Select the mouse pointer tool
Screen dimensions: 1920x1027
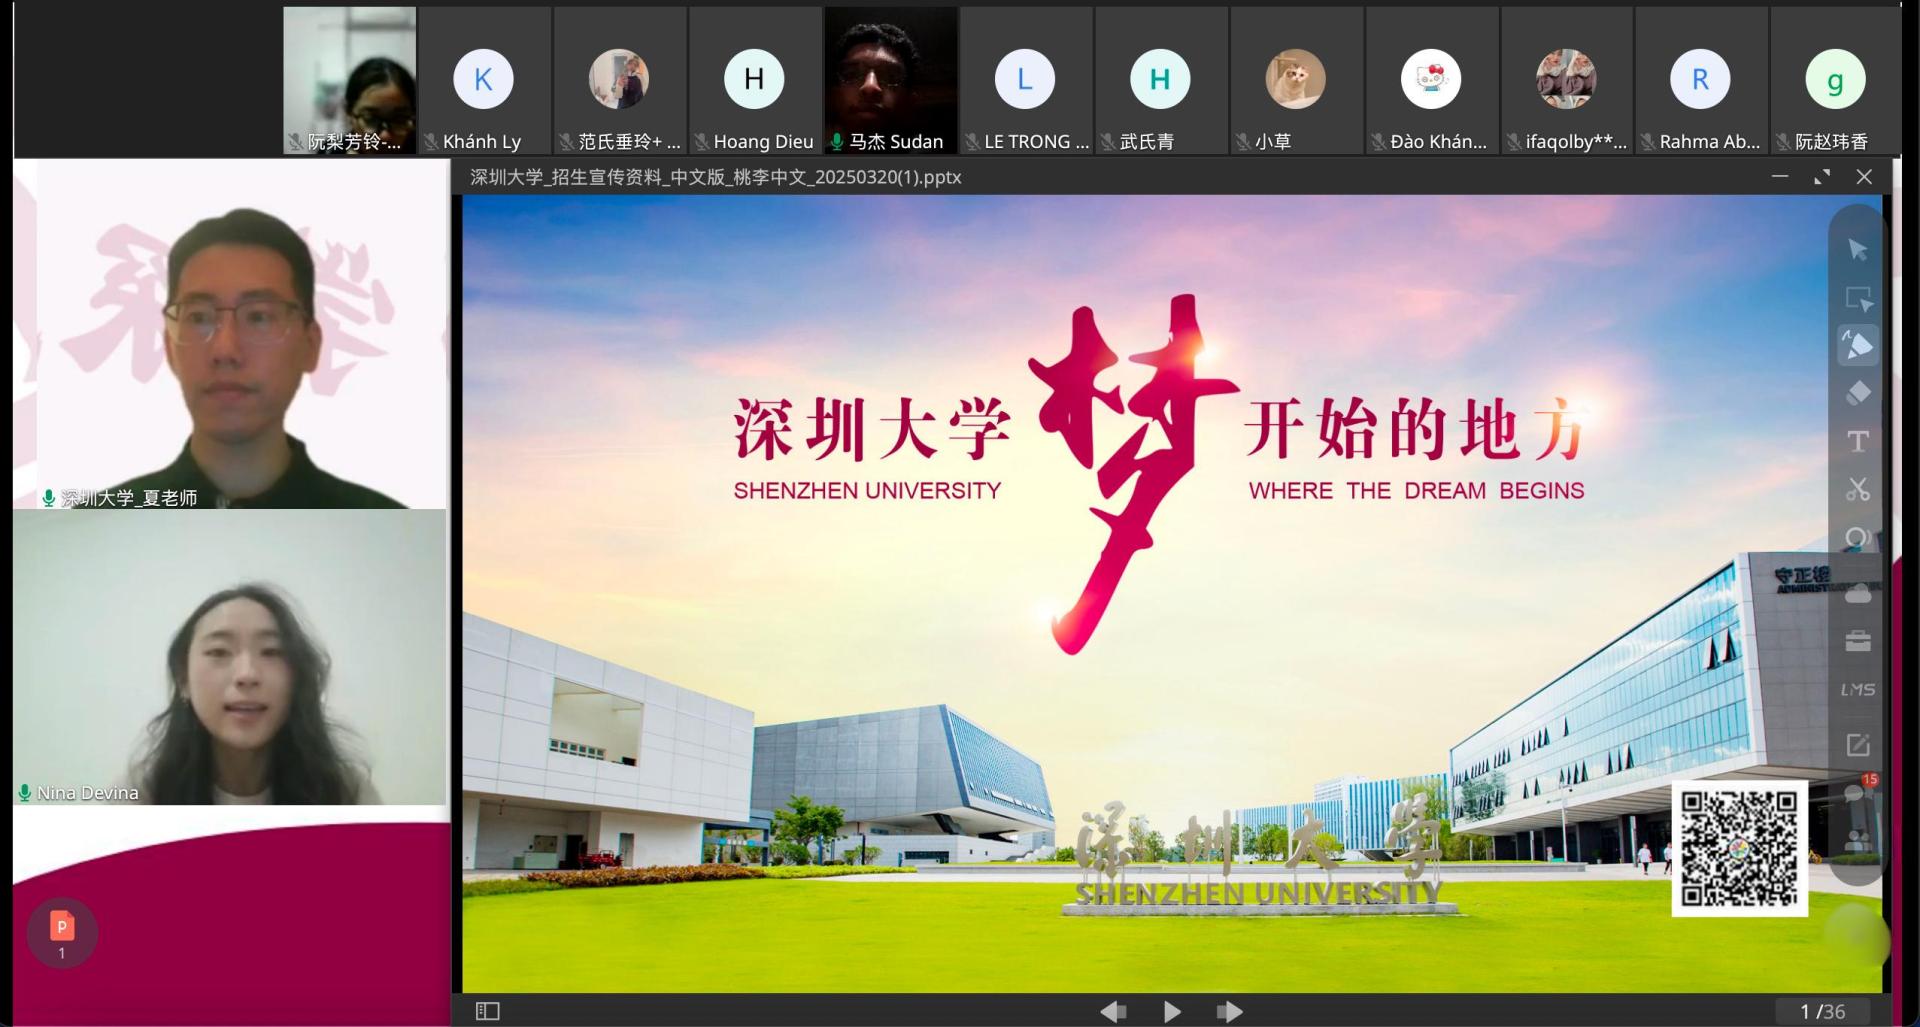tap(1858, 250)
